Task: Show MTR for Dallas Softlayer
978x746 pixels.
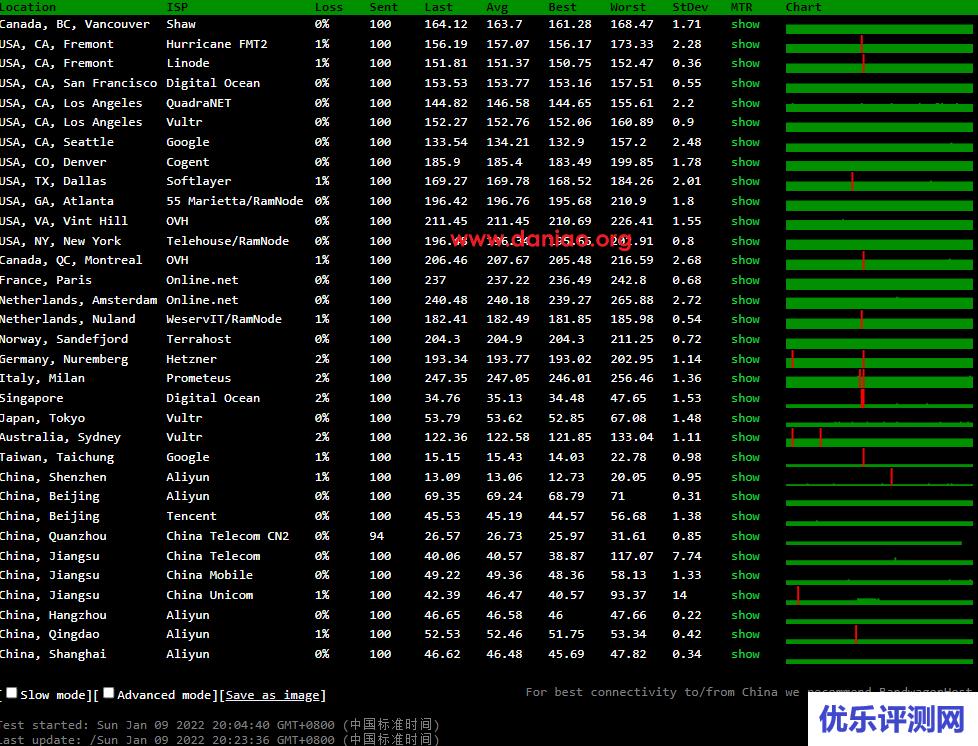Action: tap(745, 181)
